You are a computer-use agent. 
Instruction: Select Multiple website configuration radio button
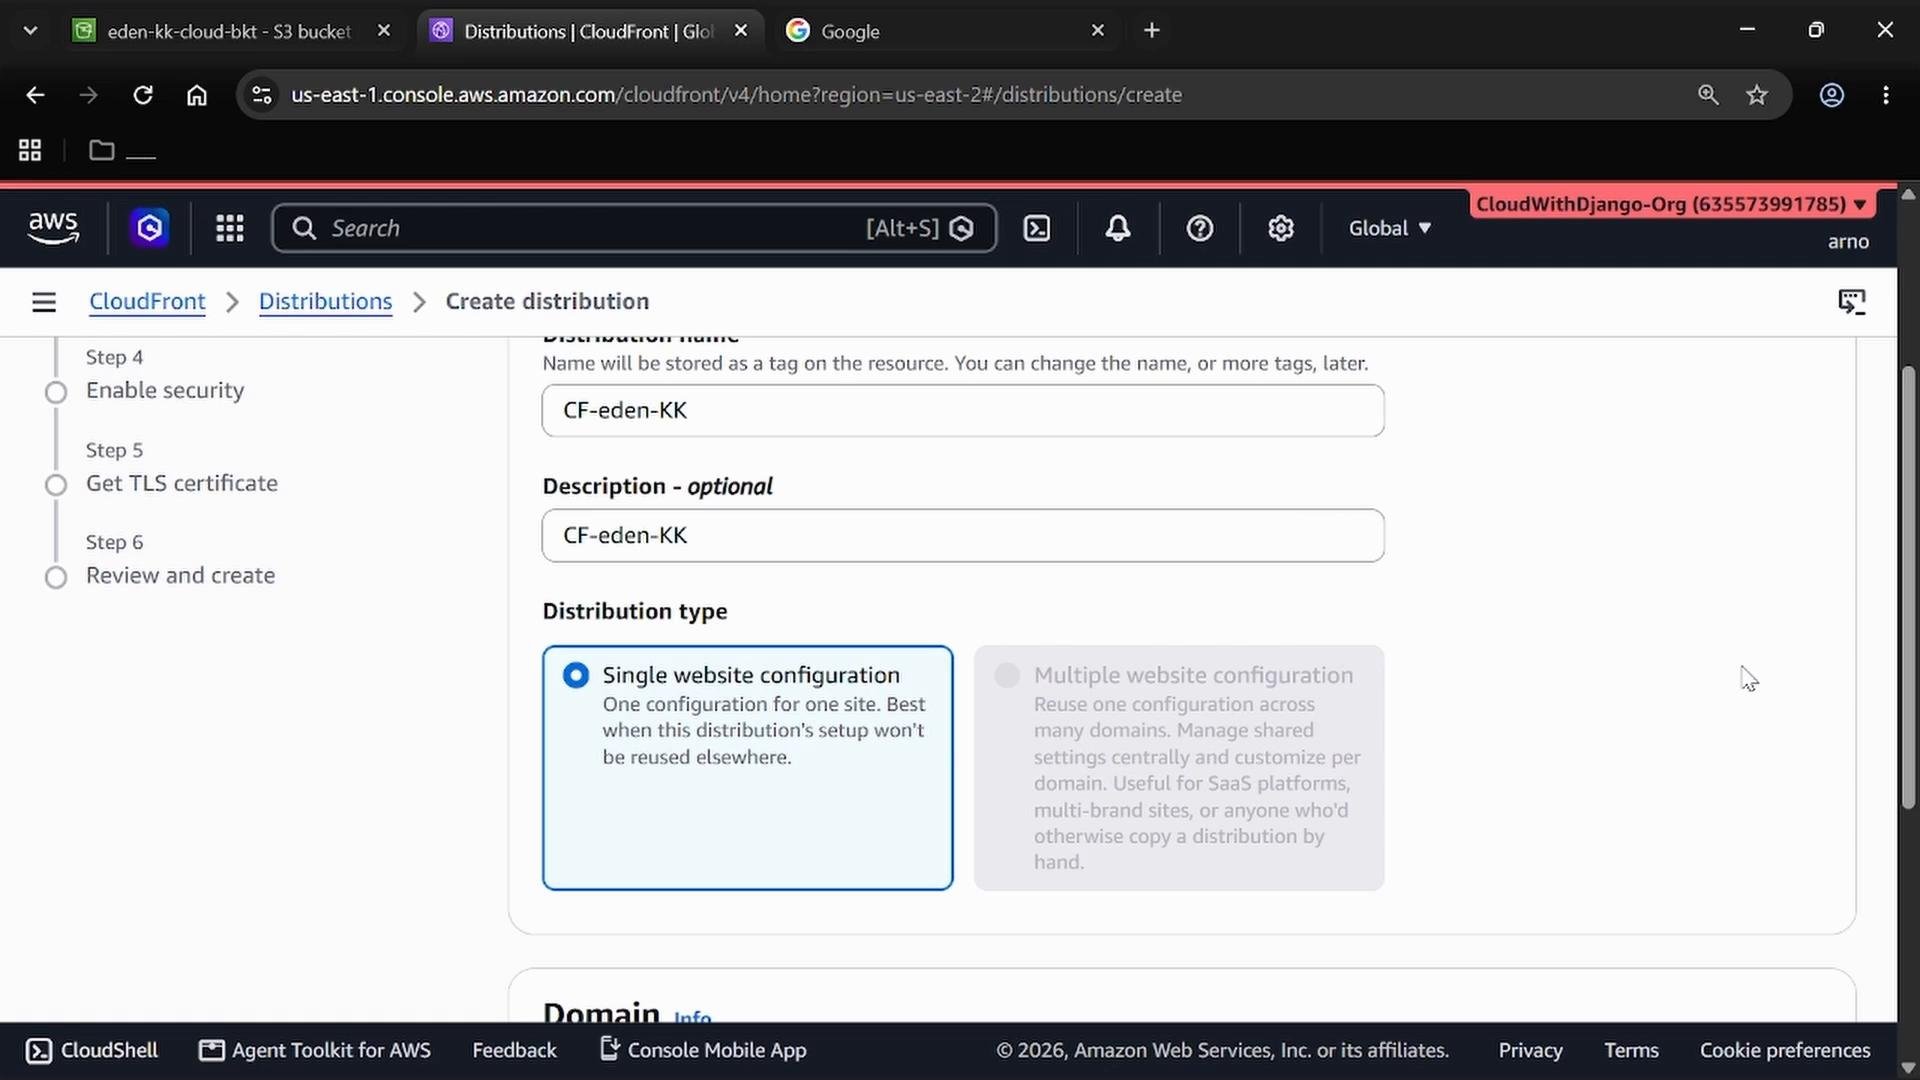(1007, 675)
